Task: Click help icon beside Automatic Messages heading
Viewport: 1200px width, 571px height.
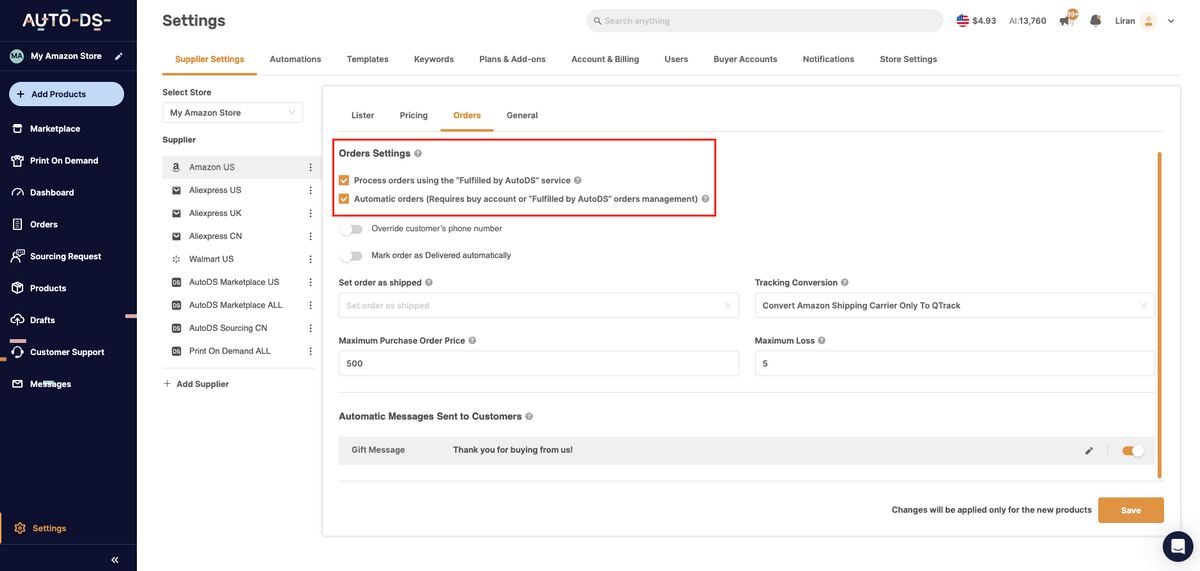Action: (x=529, y=416)
